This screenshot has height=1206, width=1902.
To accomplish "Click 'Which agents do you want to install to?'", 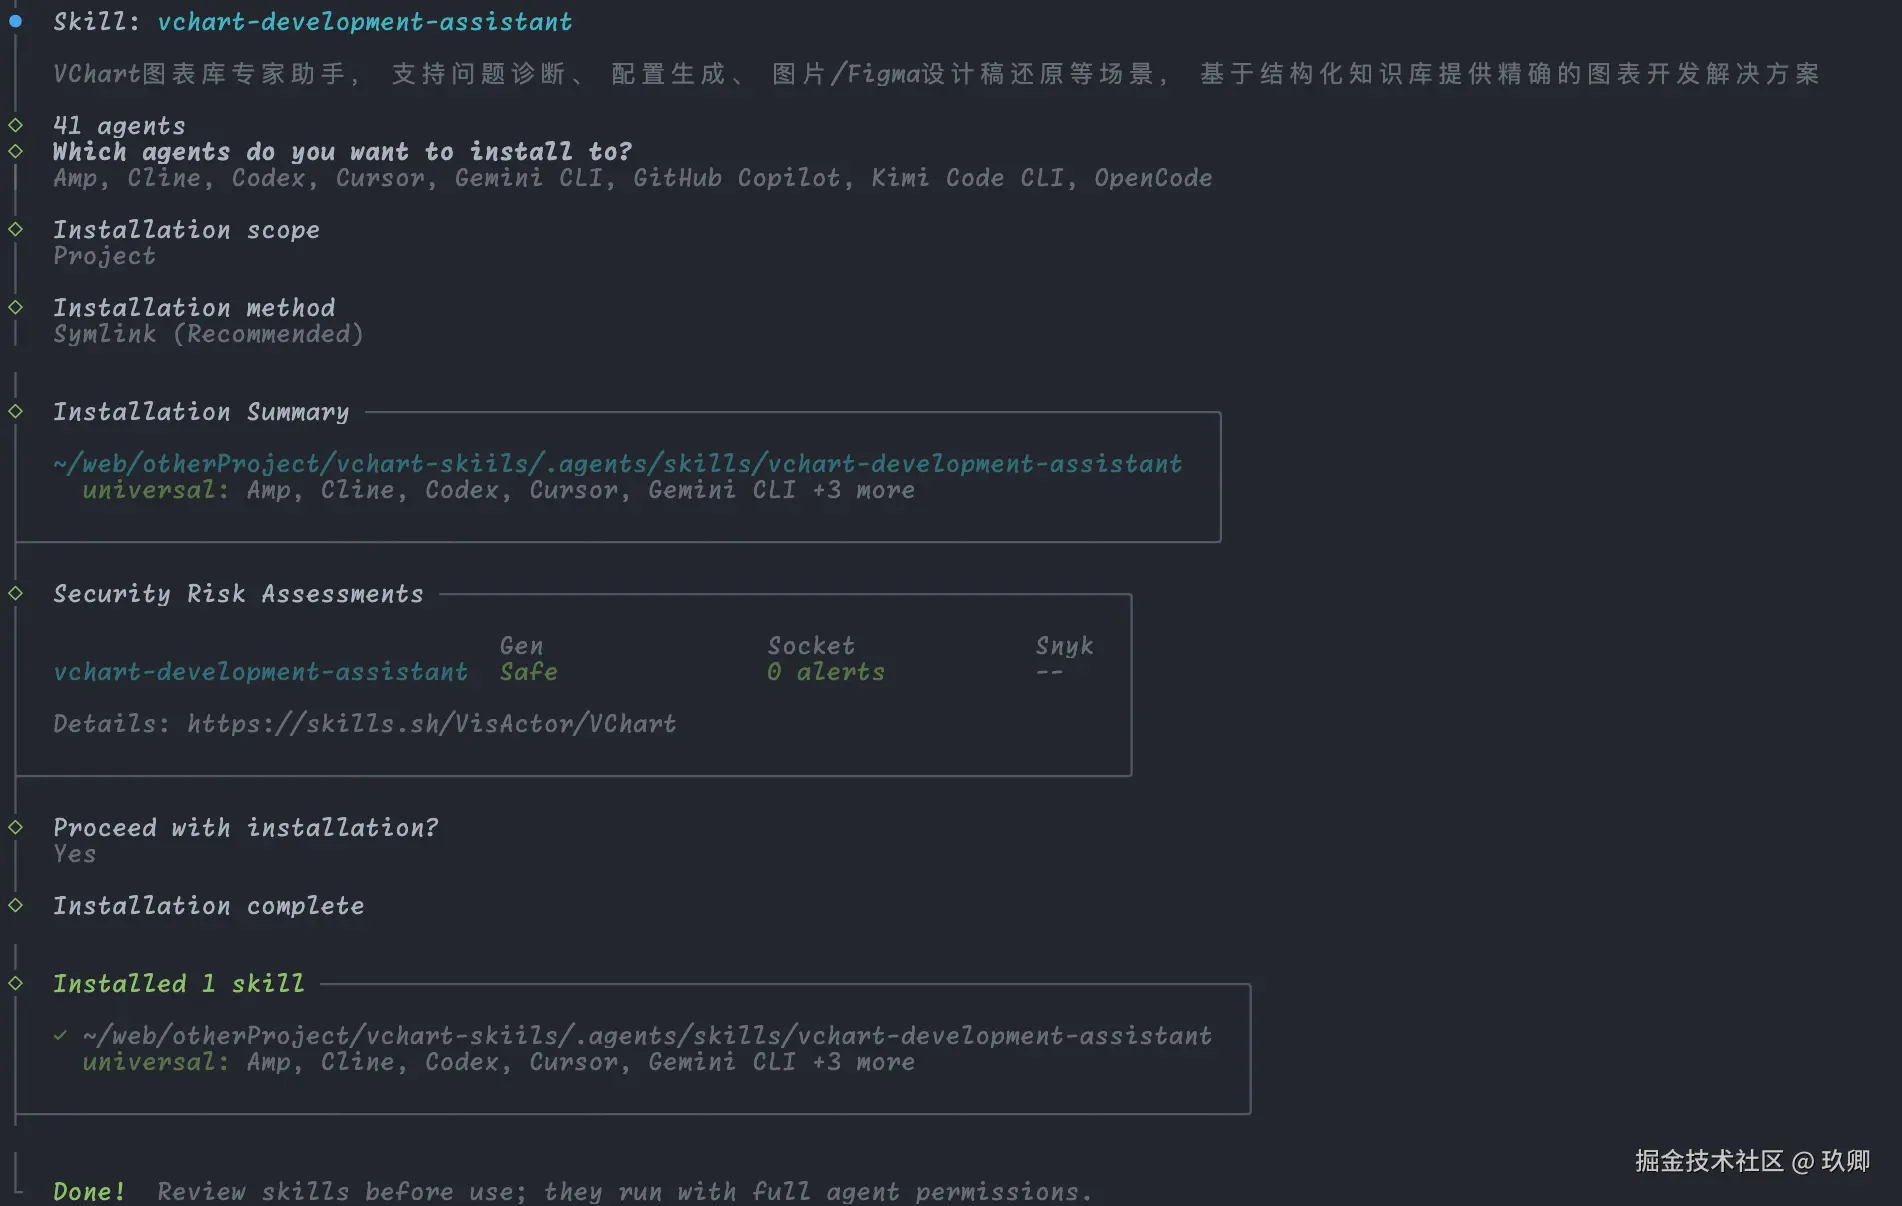I will 342,152.
